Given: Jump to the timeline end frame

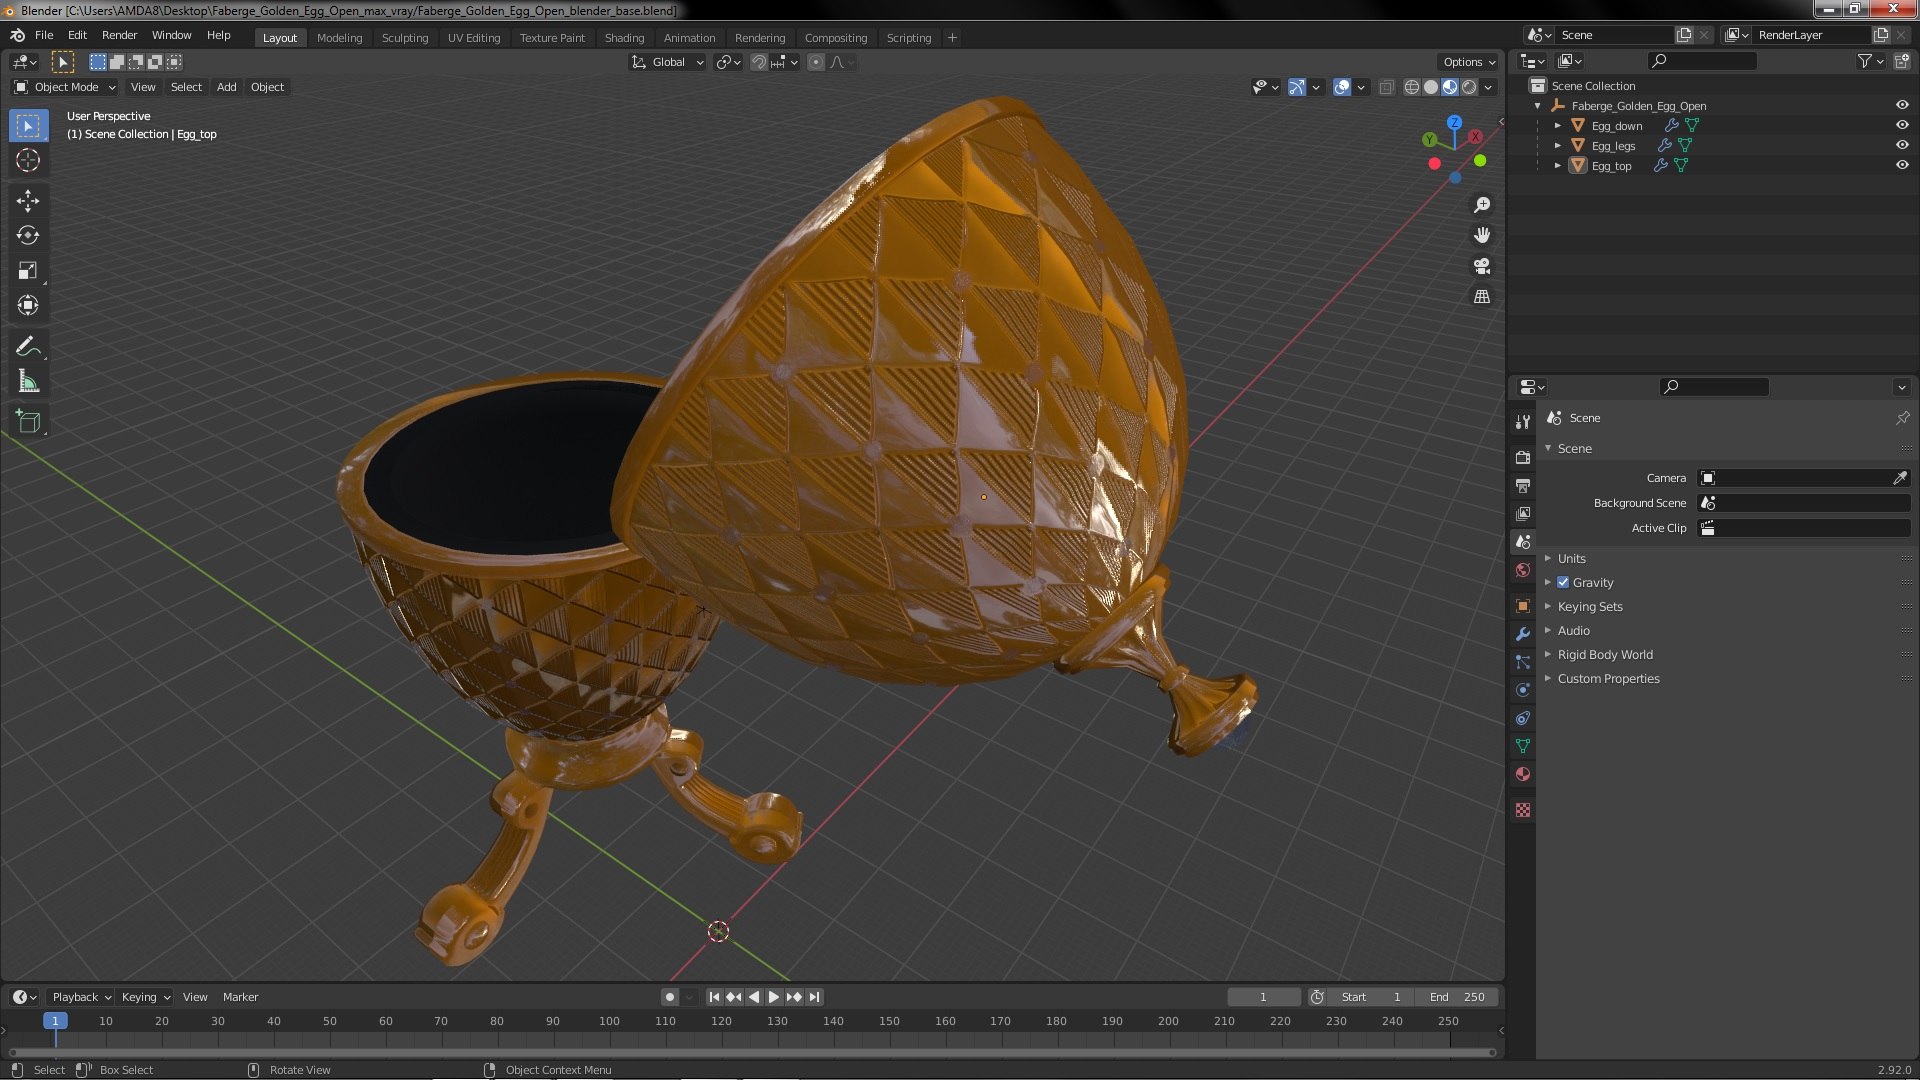Looking at the screenshot, I should point(815,997).
